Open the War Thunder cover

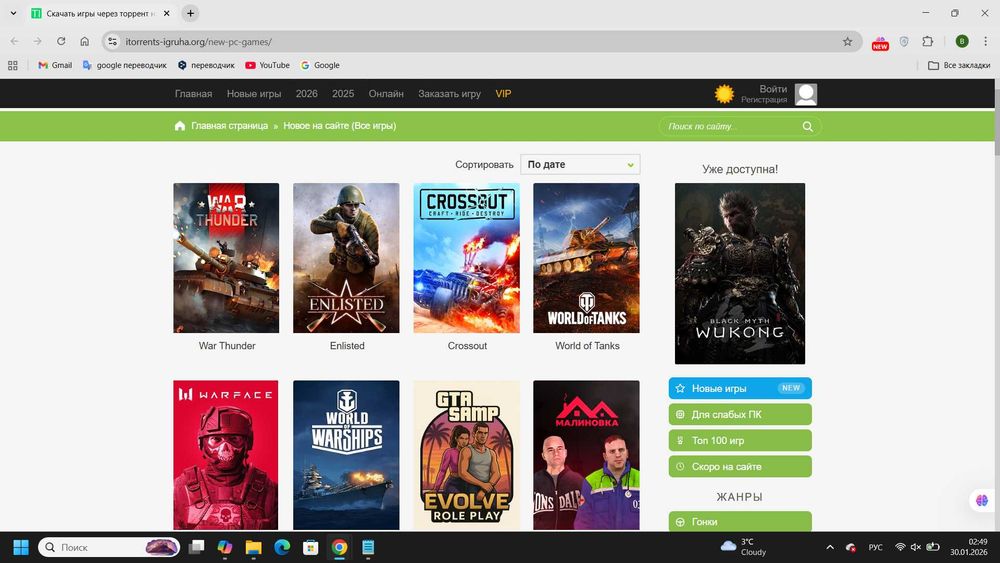coord(226,258)
